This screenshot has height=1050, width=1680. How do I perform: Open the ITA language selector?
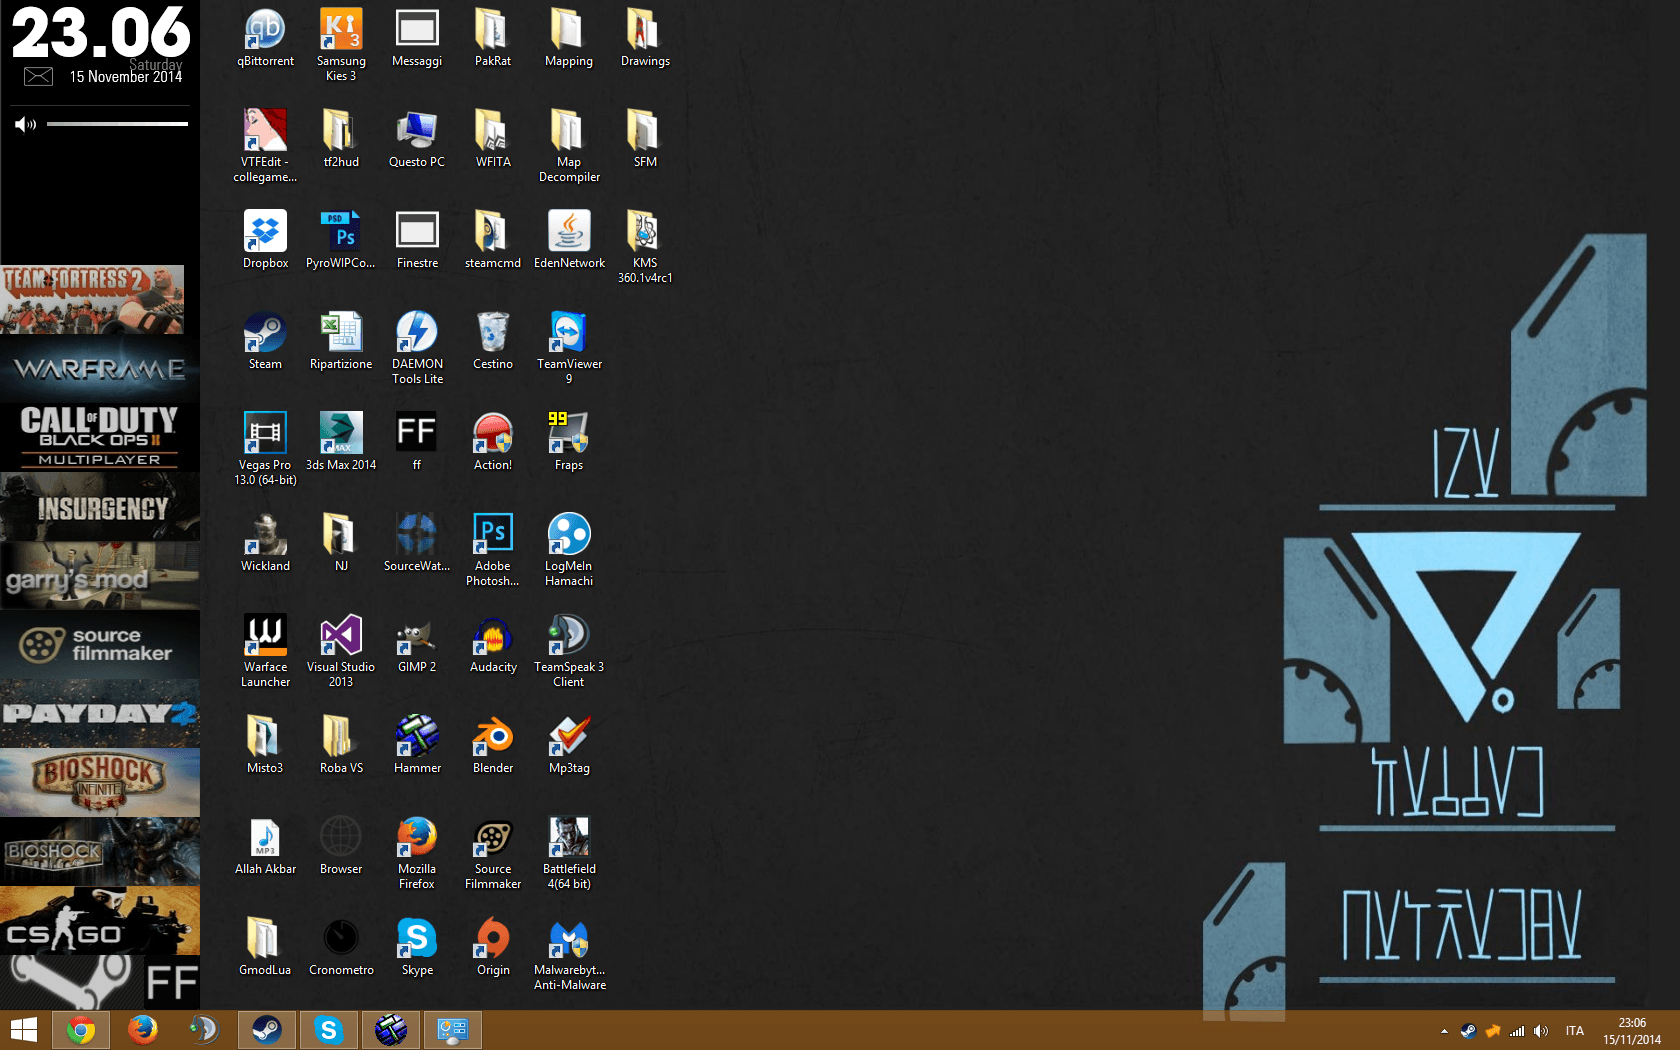click(x=1575, y=1030)
